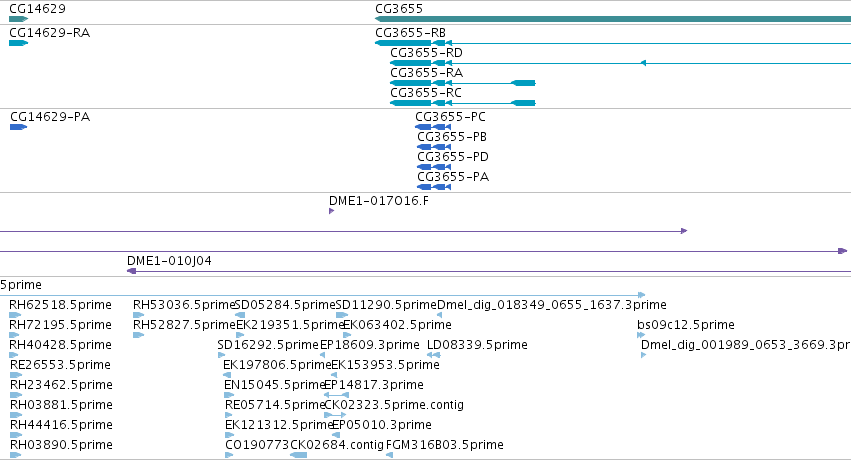The image size is (851, 460).
Task: Click the DME1-010J04 label
Action: (169, 261)
